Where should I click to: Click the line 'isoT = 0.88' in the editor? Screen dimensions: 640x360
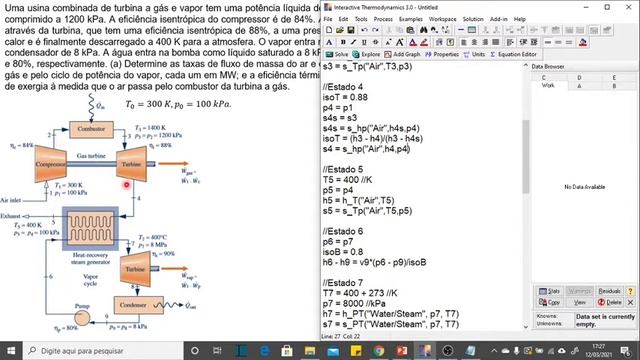point(345,97)
